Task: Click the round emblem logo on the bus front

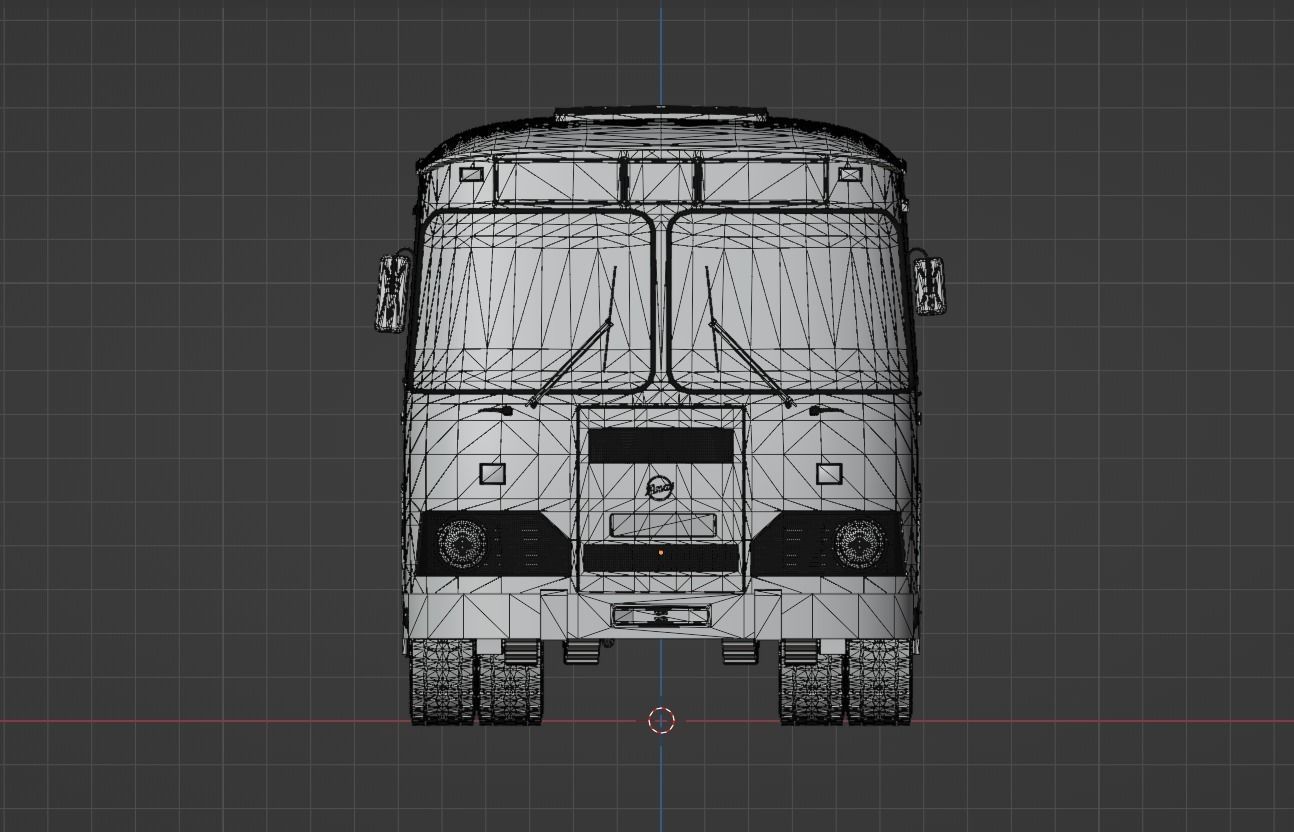Action: tap(660, 488)
